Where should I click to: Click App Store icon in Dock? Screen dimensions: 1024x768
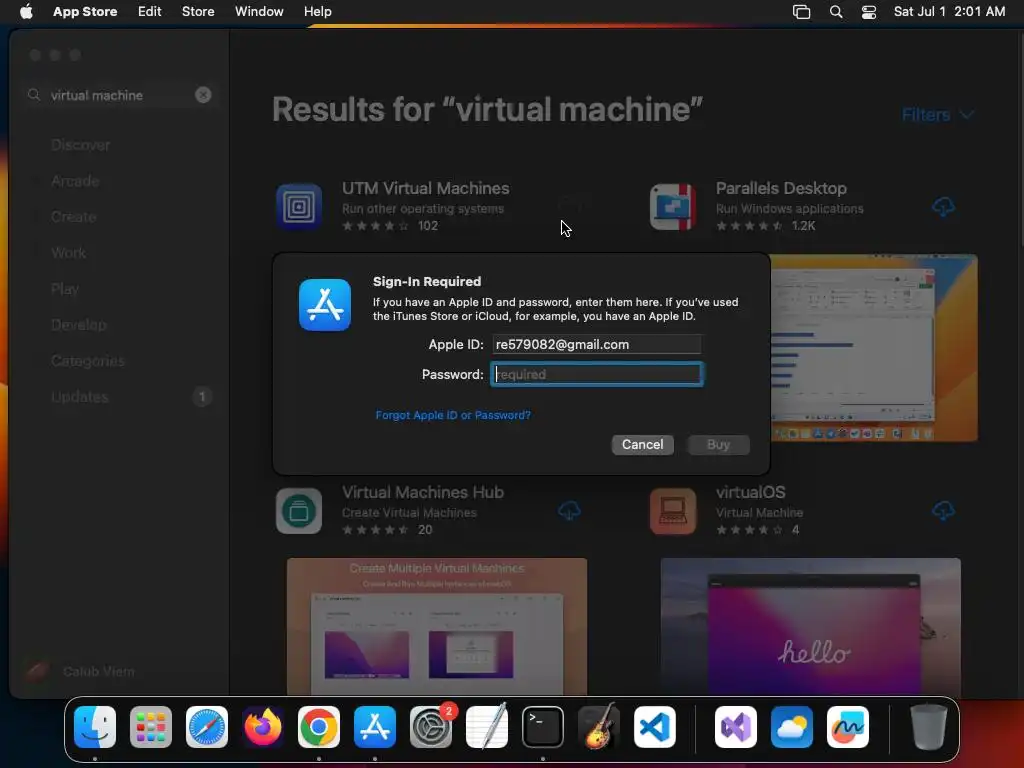(x=375, y=727)
